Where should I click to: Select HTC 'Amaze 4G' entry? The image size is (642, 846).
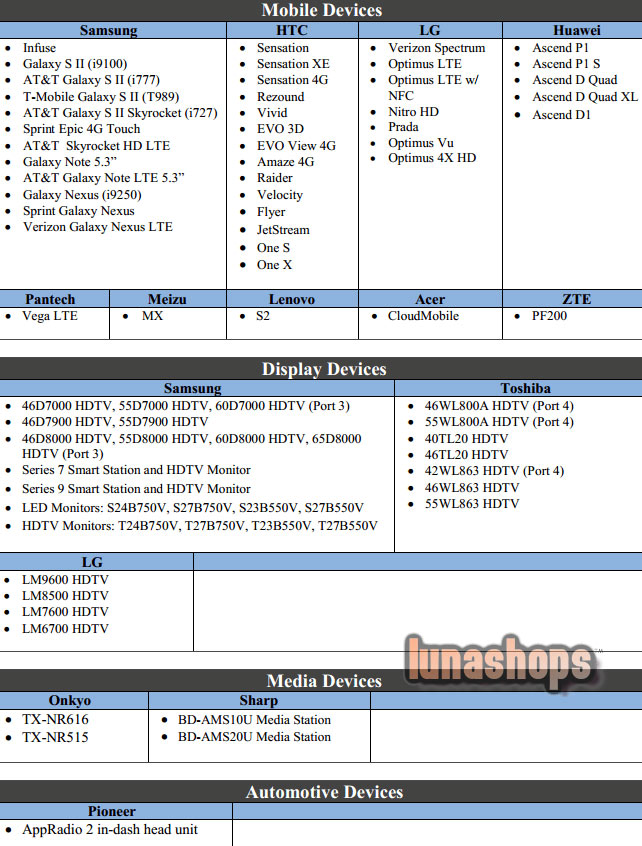click(285, 162)
